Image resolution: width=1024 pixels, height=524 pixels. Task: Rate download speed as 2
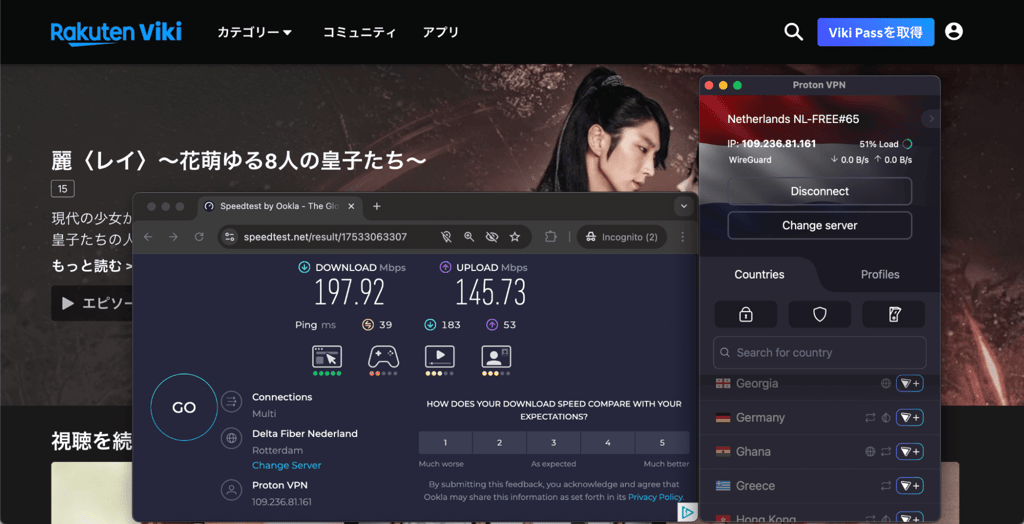(x=500, y=442)
